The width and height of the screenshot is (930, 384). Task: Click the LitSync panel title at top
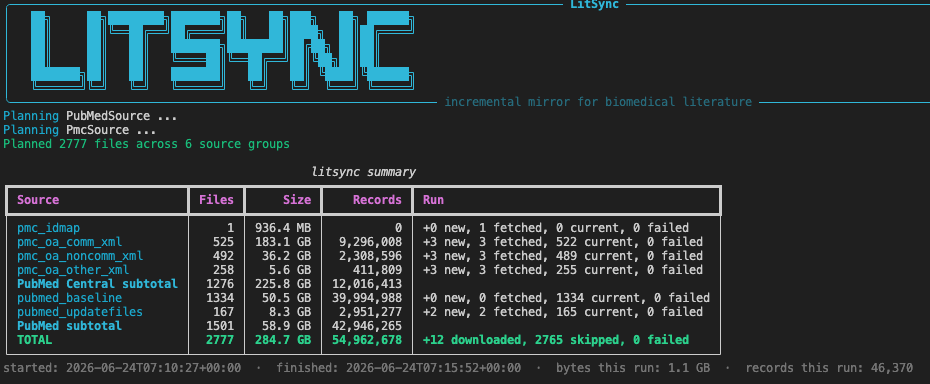594,5
